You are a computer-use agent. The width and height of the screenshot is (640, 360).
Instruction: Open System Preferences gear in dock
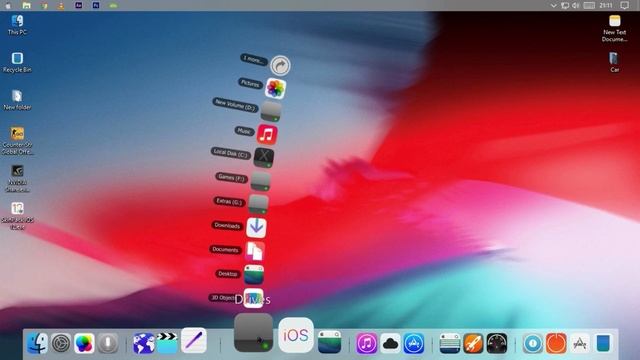click(x=61, y=343)
